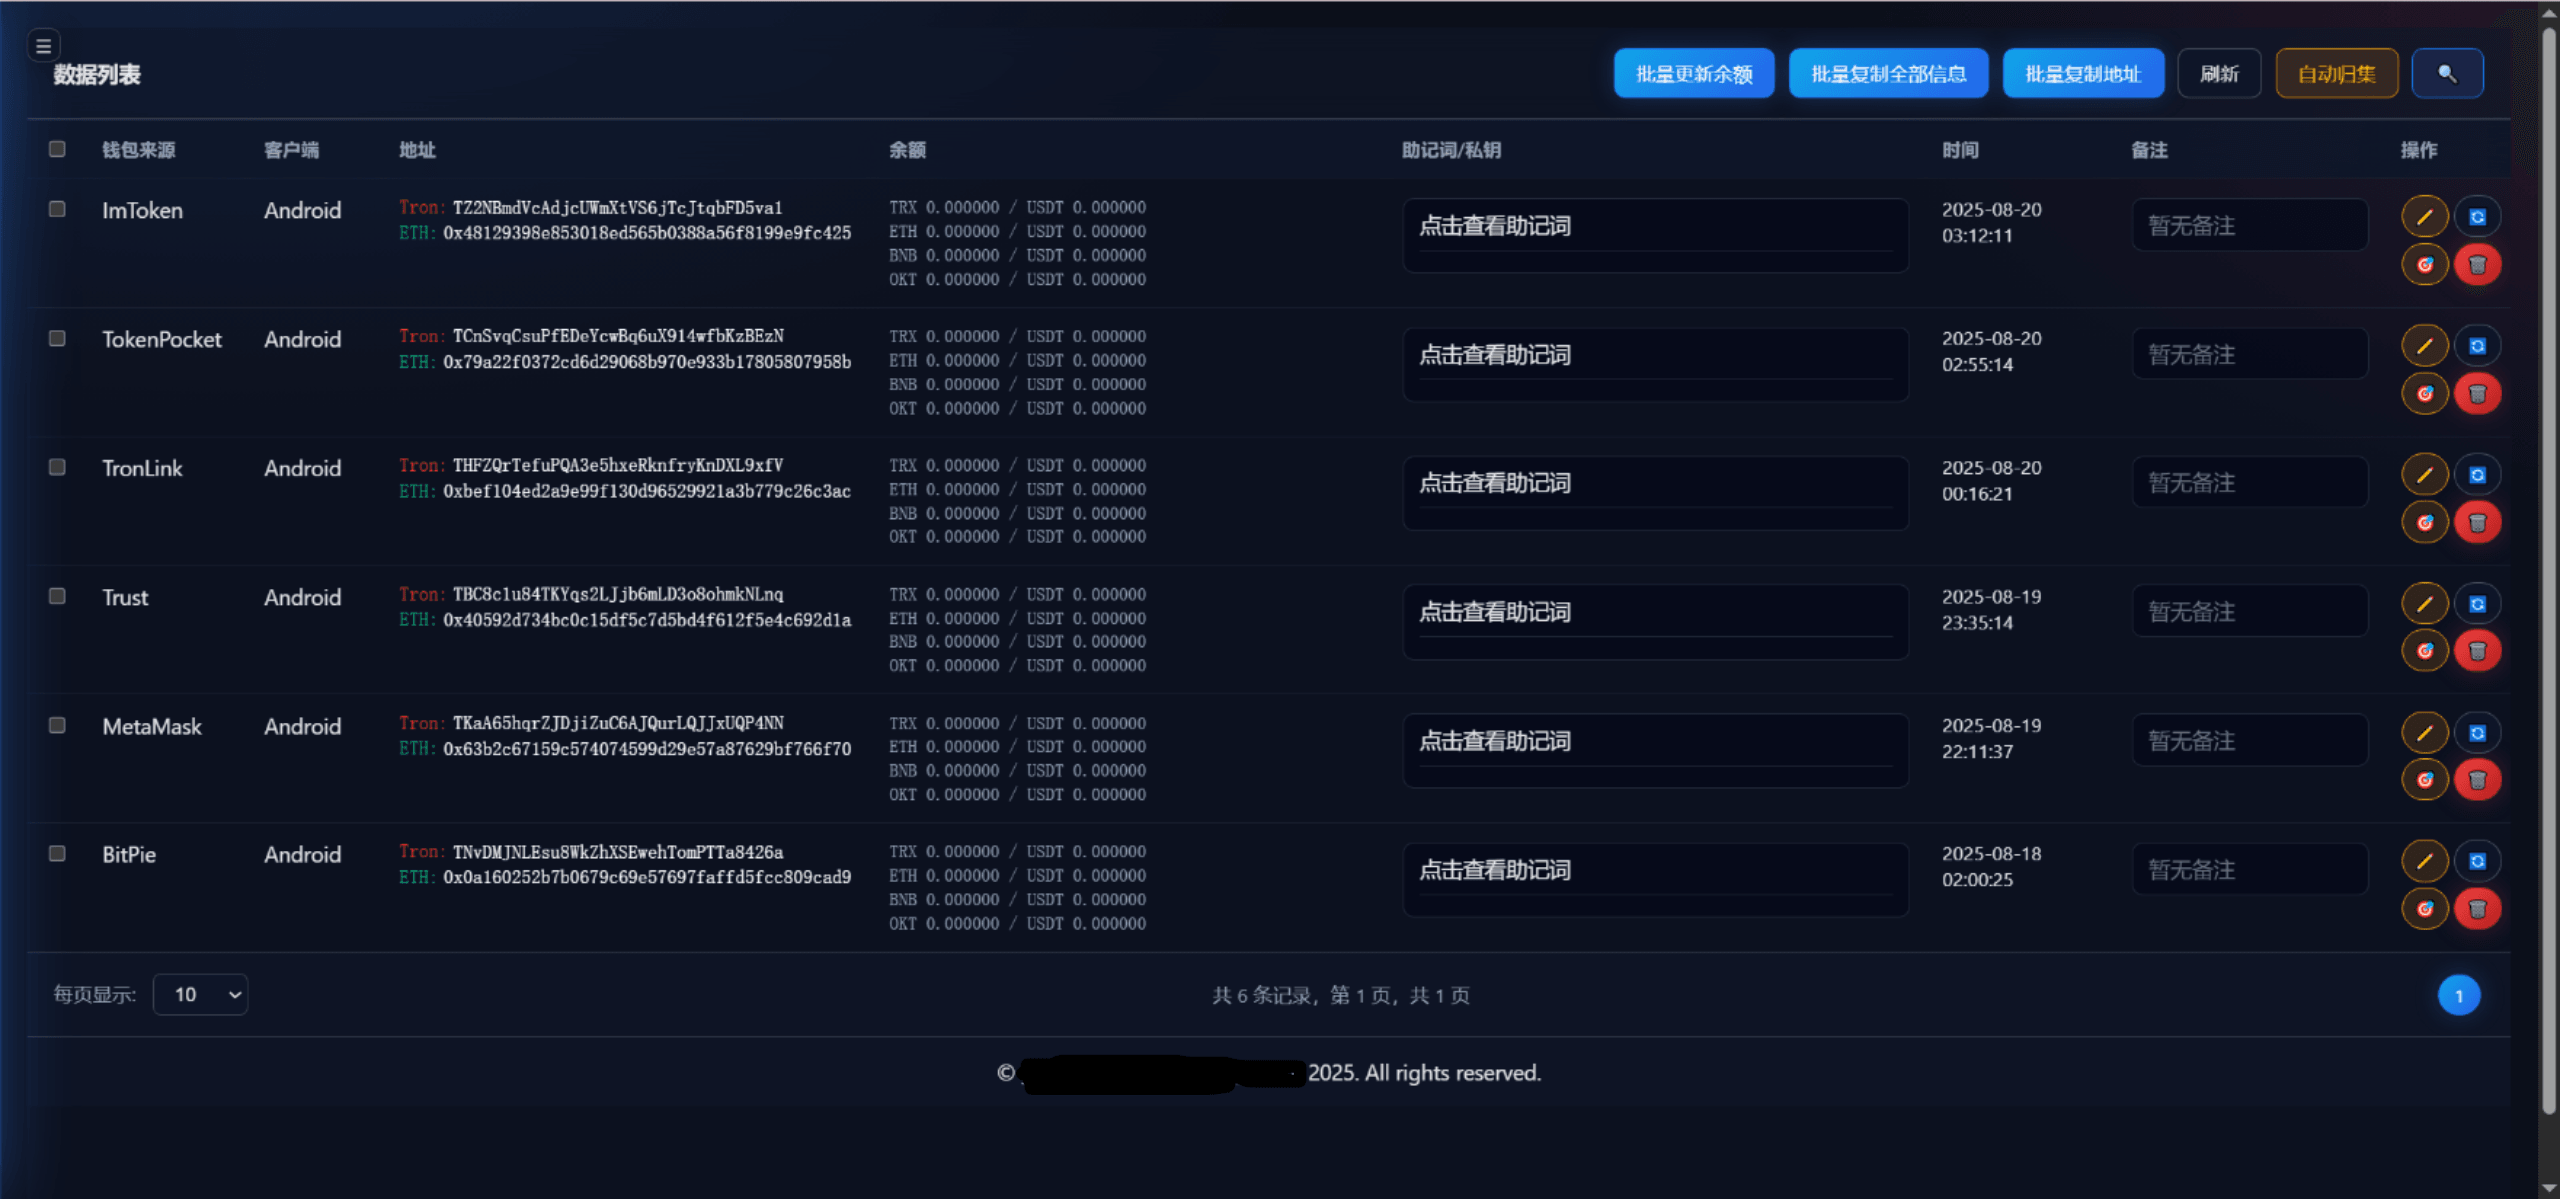Image resolution: width=2560 pixels, height=1199 pixels.
Task: Click the red trash icon in Trust row
Action: (x=2477, y=651)
